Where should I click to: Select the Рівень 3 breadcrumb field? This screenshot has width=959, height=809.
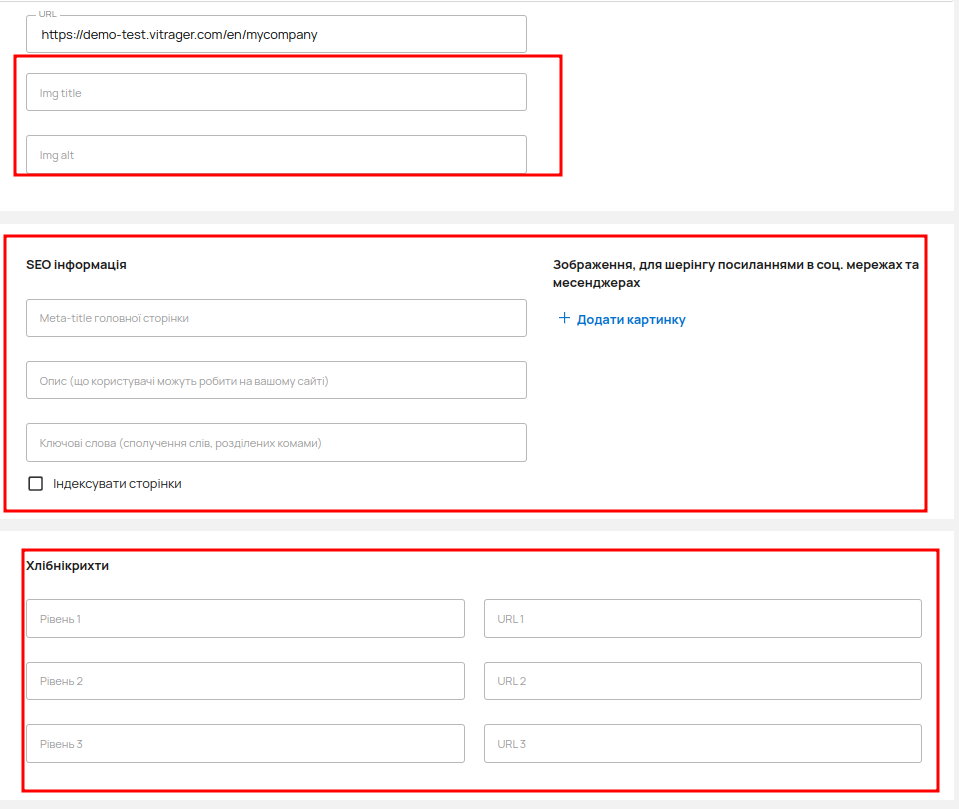tap(245, 744)
